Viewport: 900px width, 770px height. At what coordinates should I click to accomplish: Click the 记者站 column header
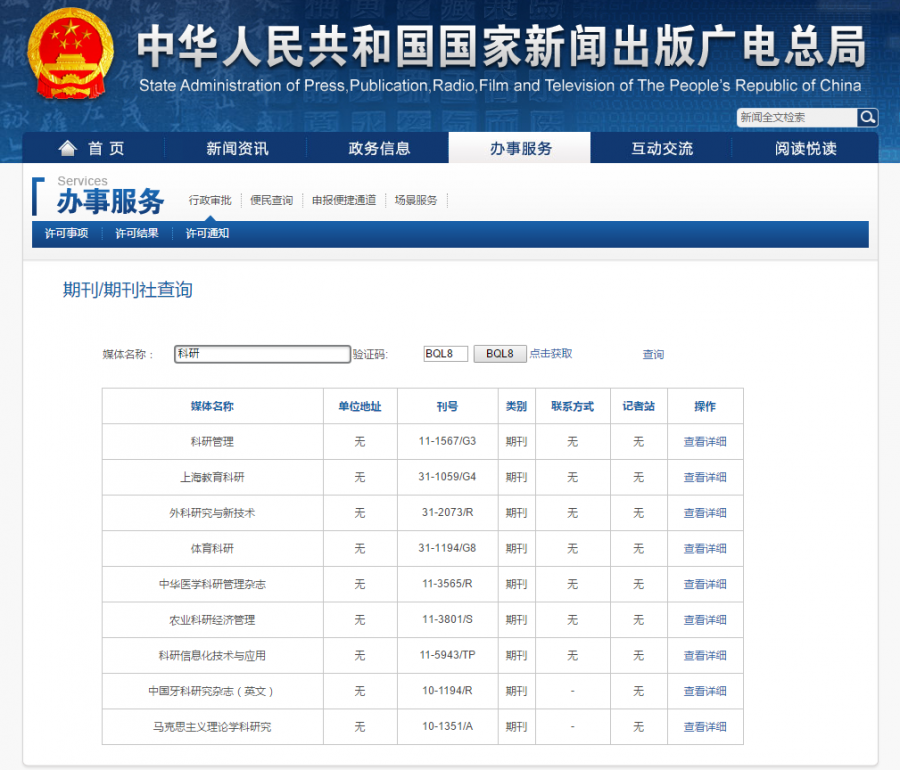point(638,406)
